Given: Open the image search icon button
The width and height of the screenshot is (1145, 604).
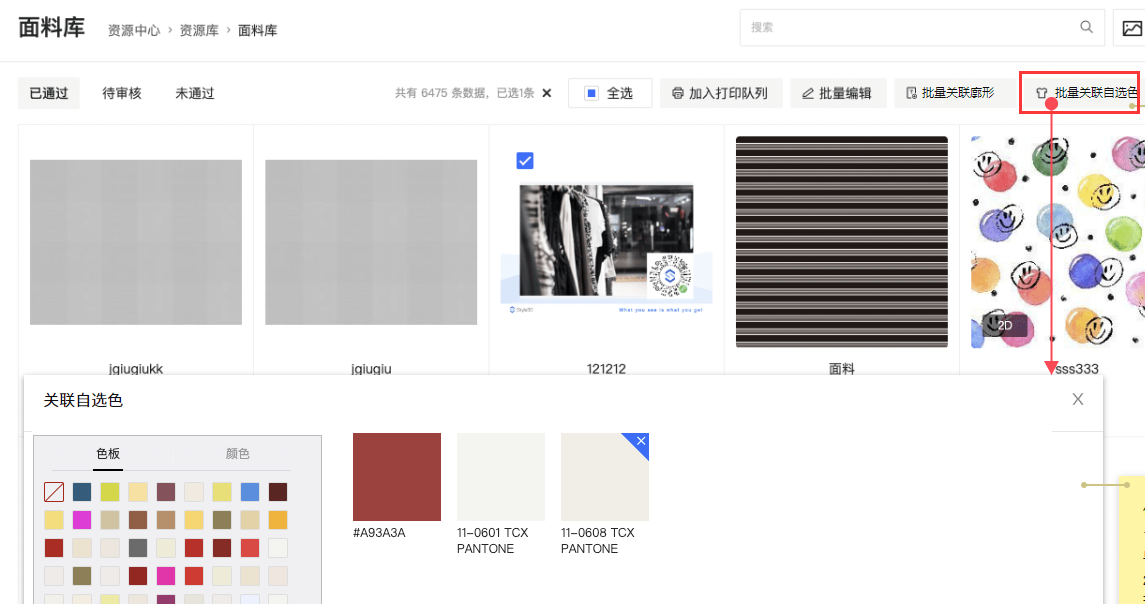Looking at the screenshot, I should coord(1130,28).
